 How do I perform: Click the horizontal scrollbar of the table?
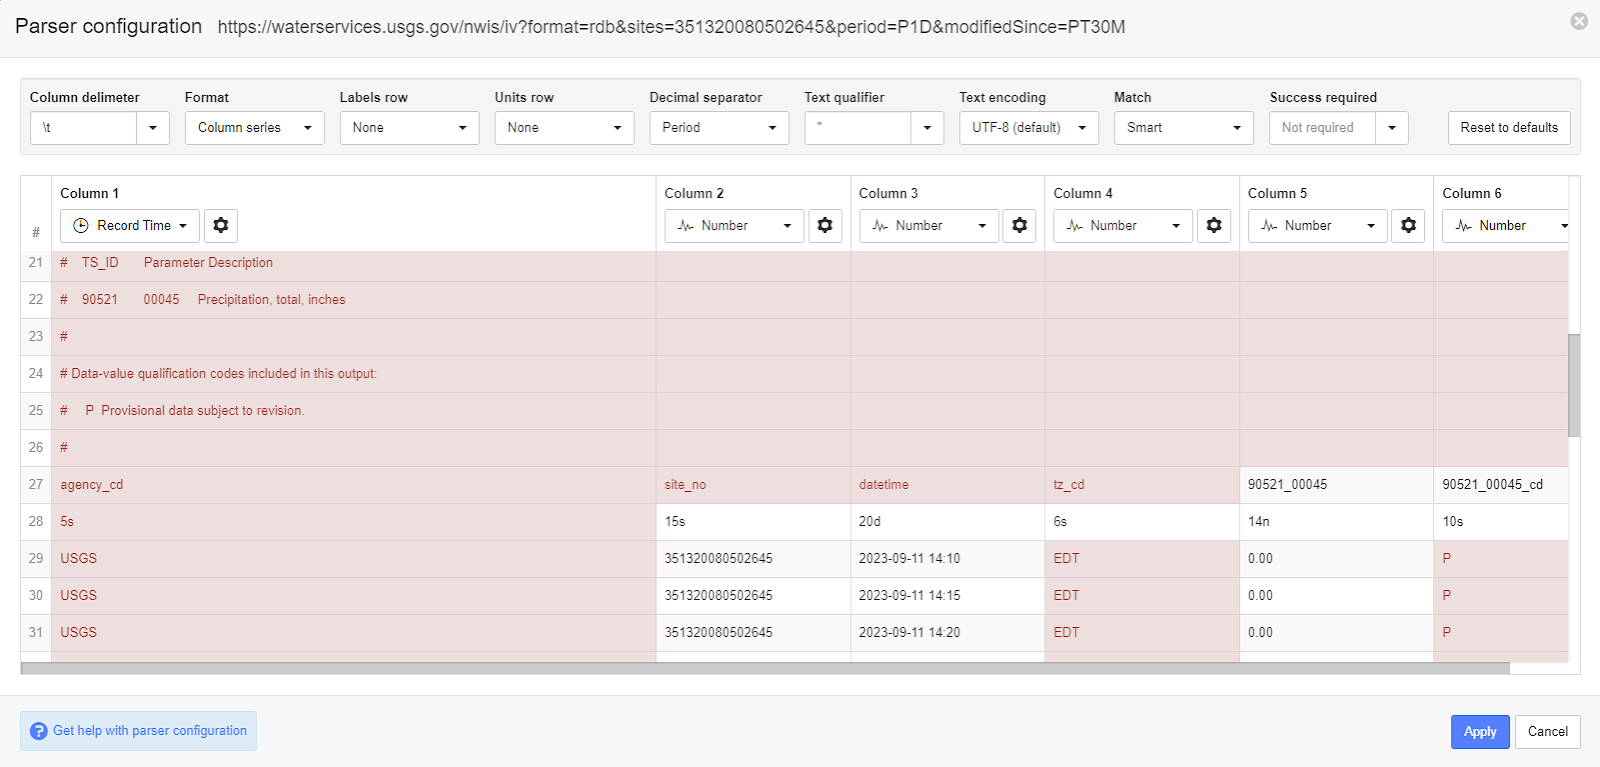click(x=765, y=668)
